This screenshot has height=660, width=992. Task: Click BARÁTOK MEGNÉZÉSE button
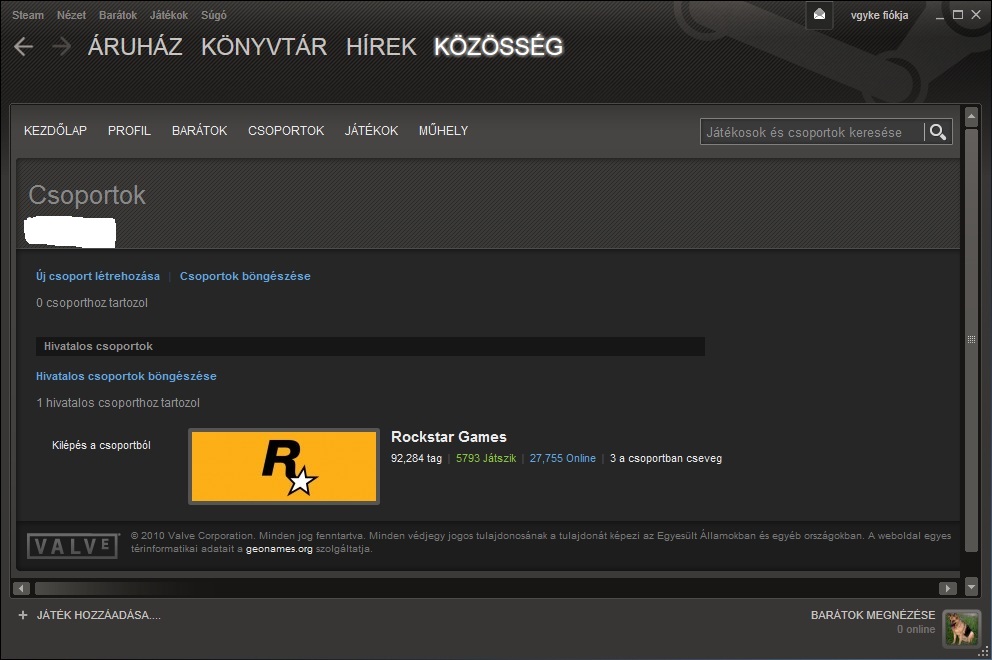(x=873, y=615)
